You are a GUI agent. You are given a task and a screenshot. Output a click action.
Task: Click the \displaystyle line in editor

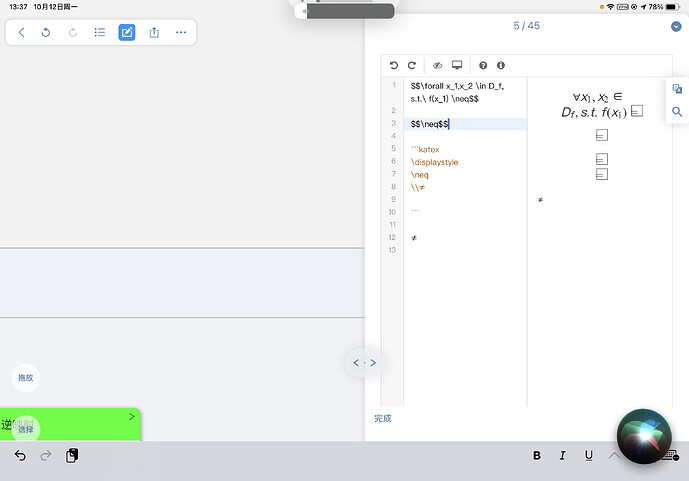tap(434, 163)
